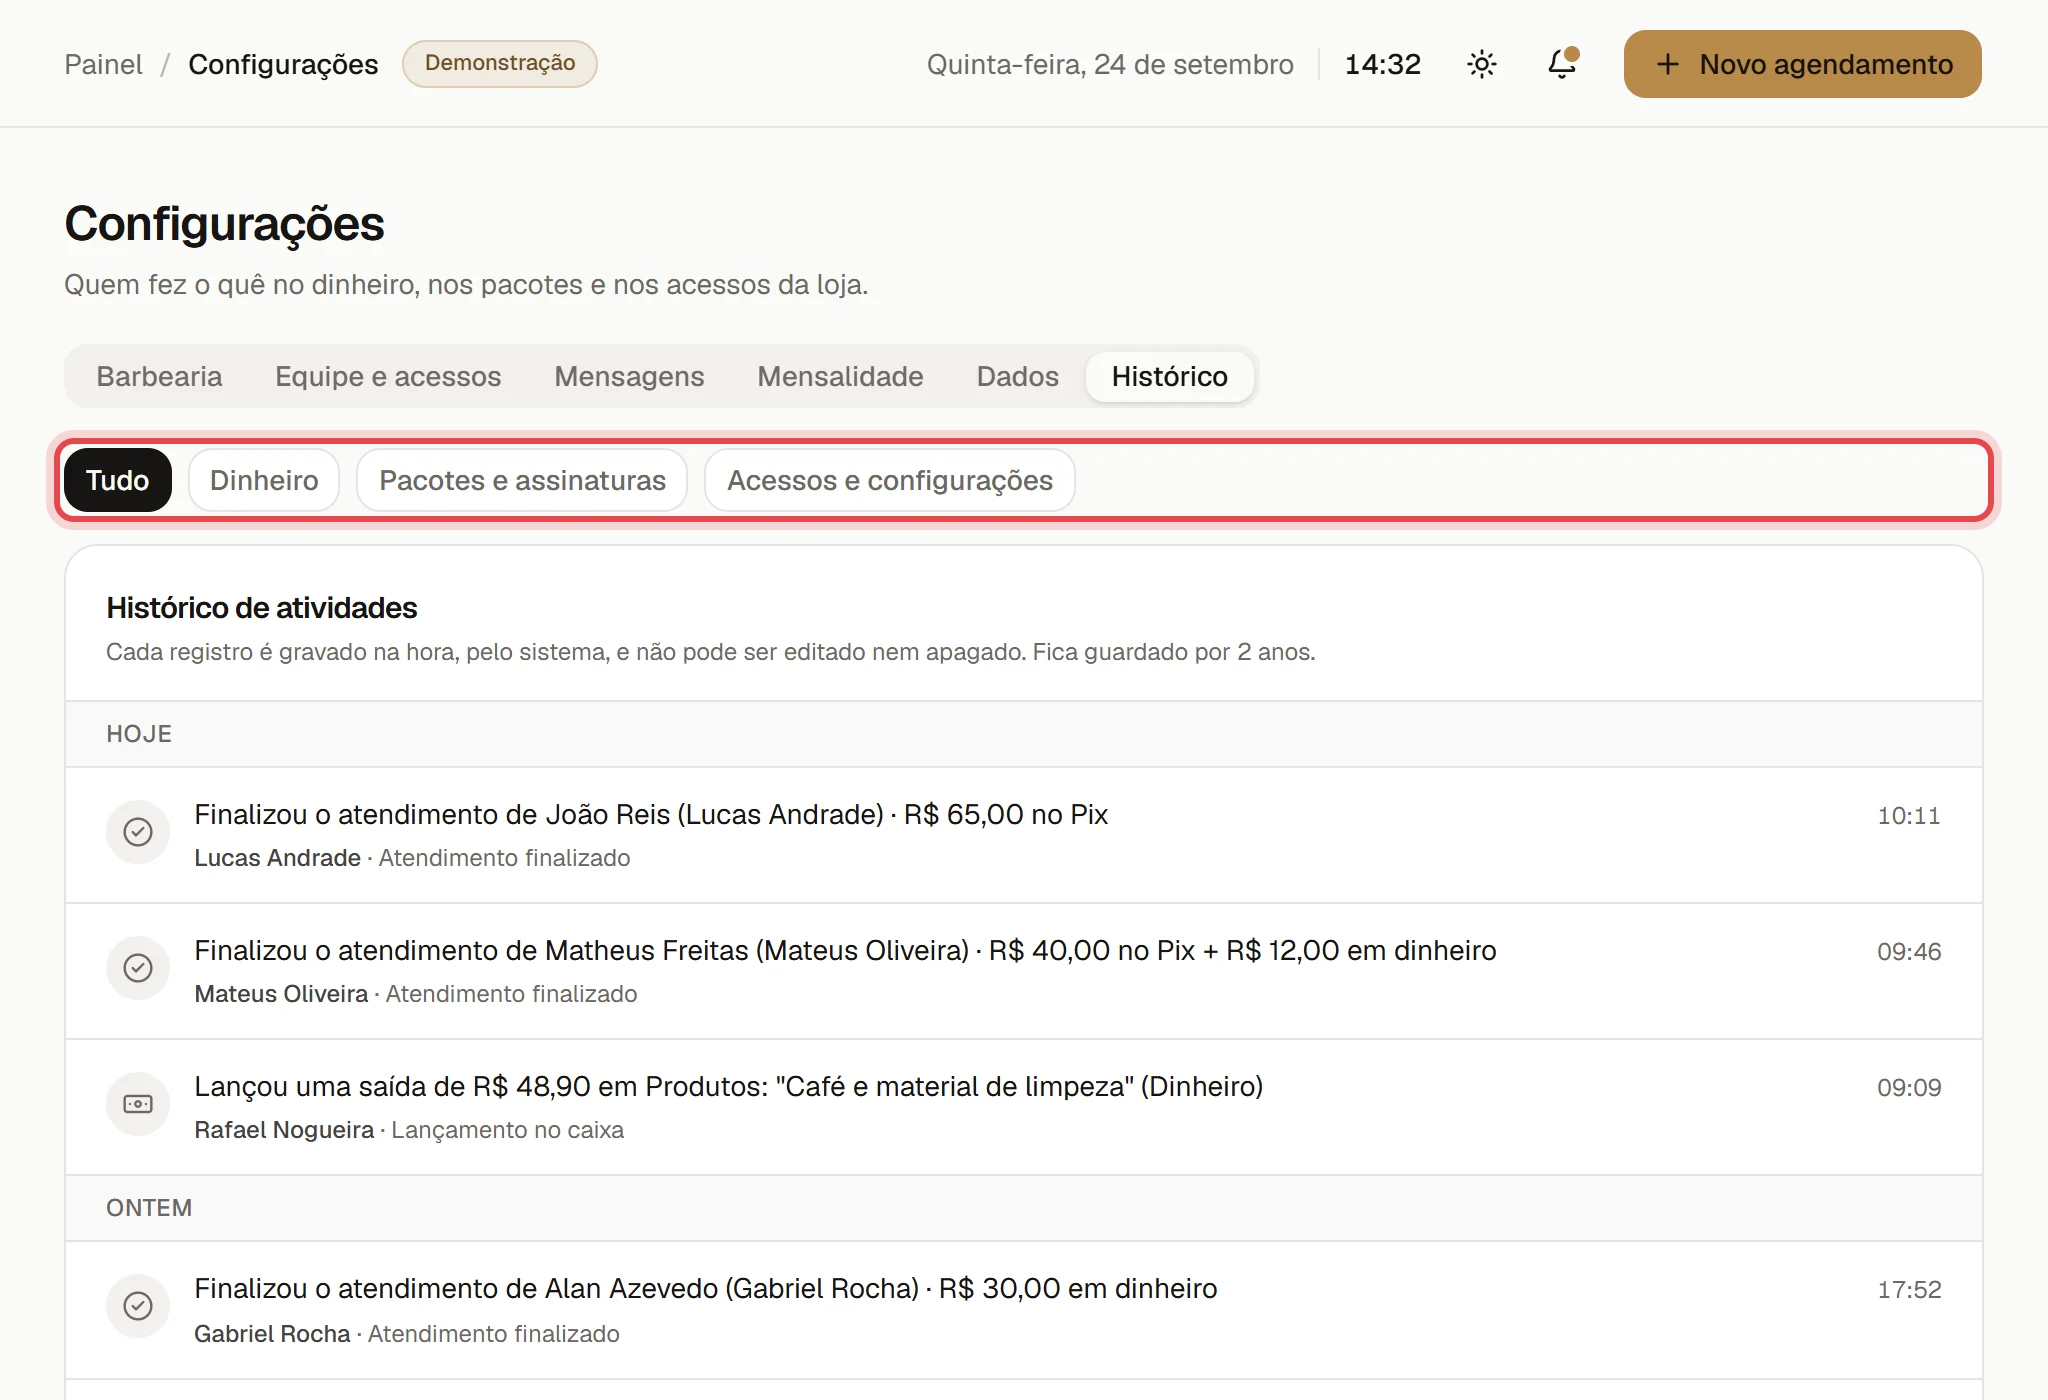Click Lucas Andrade author subtitle
The height and width of the screenshot is (1400, 2048).
pos(277,858)
